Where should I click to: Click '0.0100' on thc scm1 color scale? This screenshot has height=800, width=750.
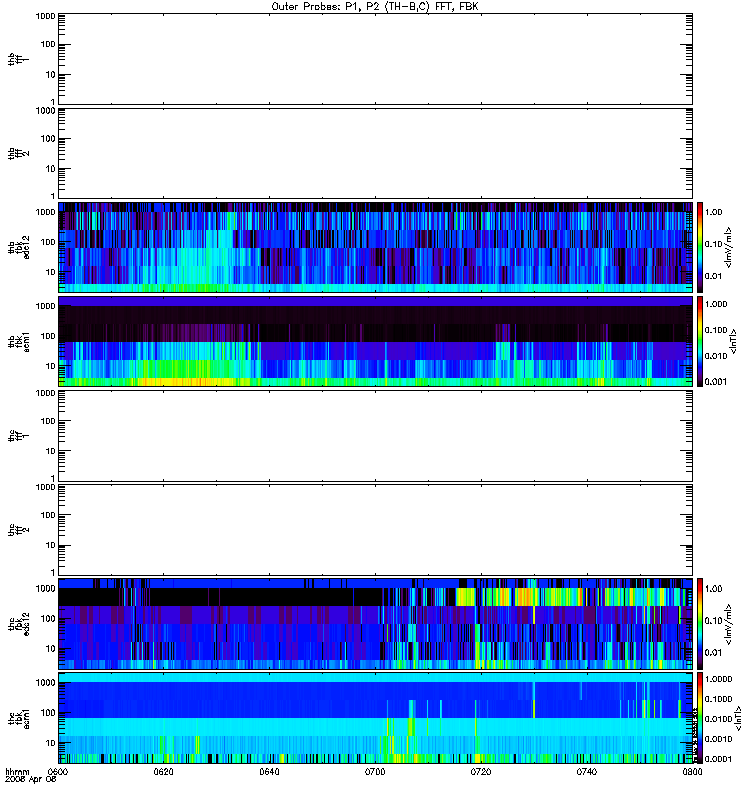coord(718,719)
